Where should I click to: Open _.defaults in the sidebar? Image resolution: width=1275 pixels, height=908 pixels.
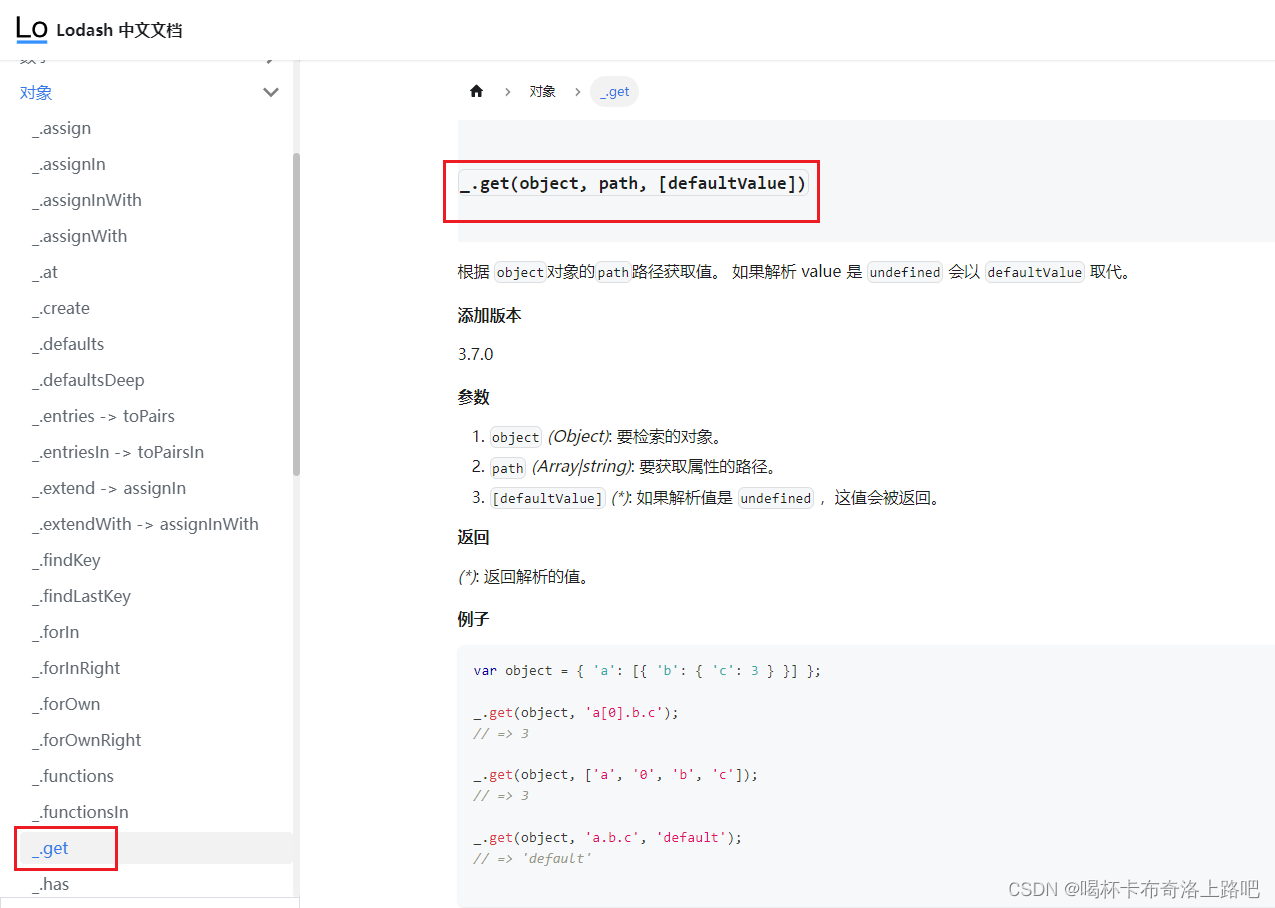click(x=68, y=344)
